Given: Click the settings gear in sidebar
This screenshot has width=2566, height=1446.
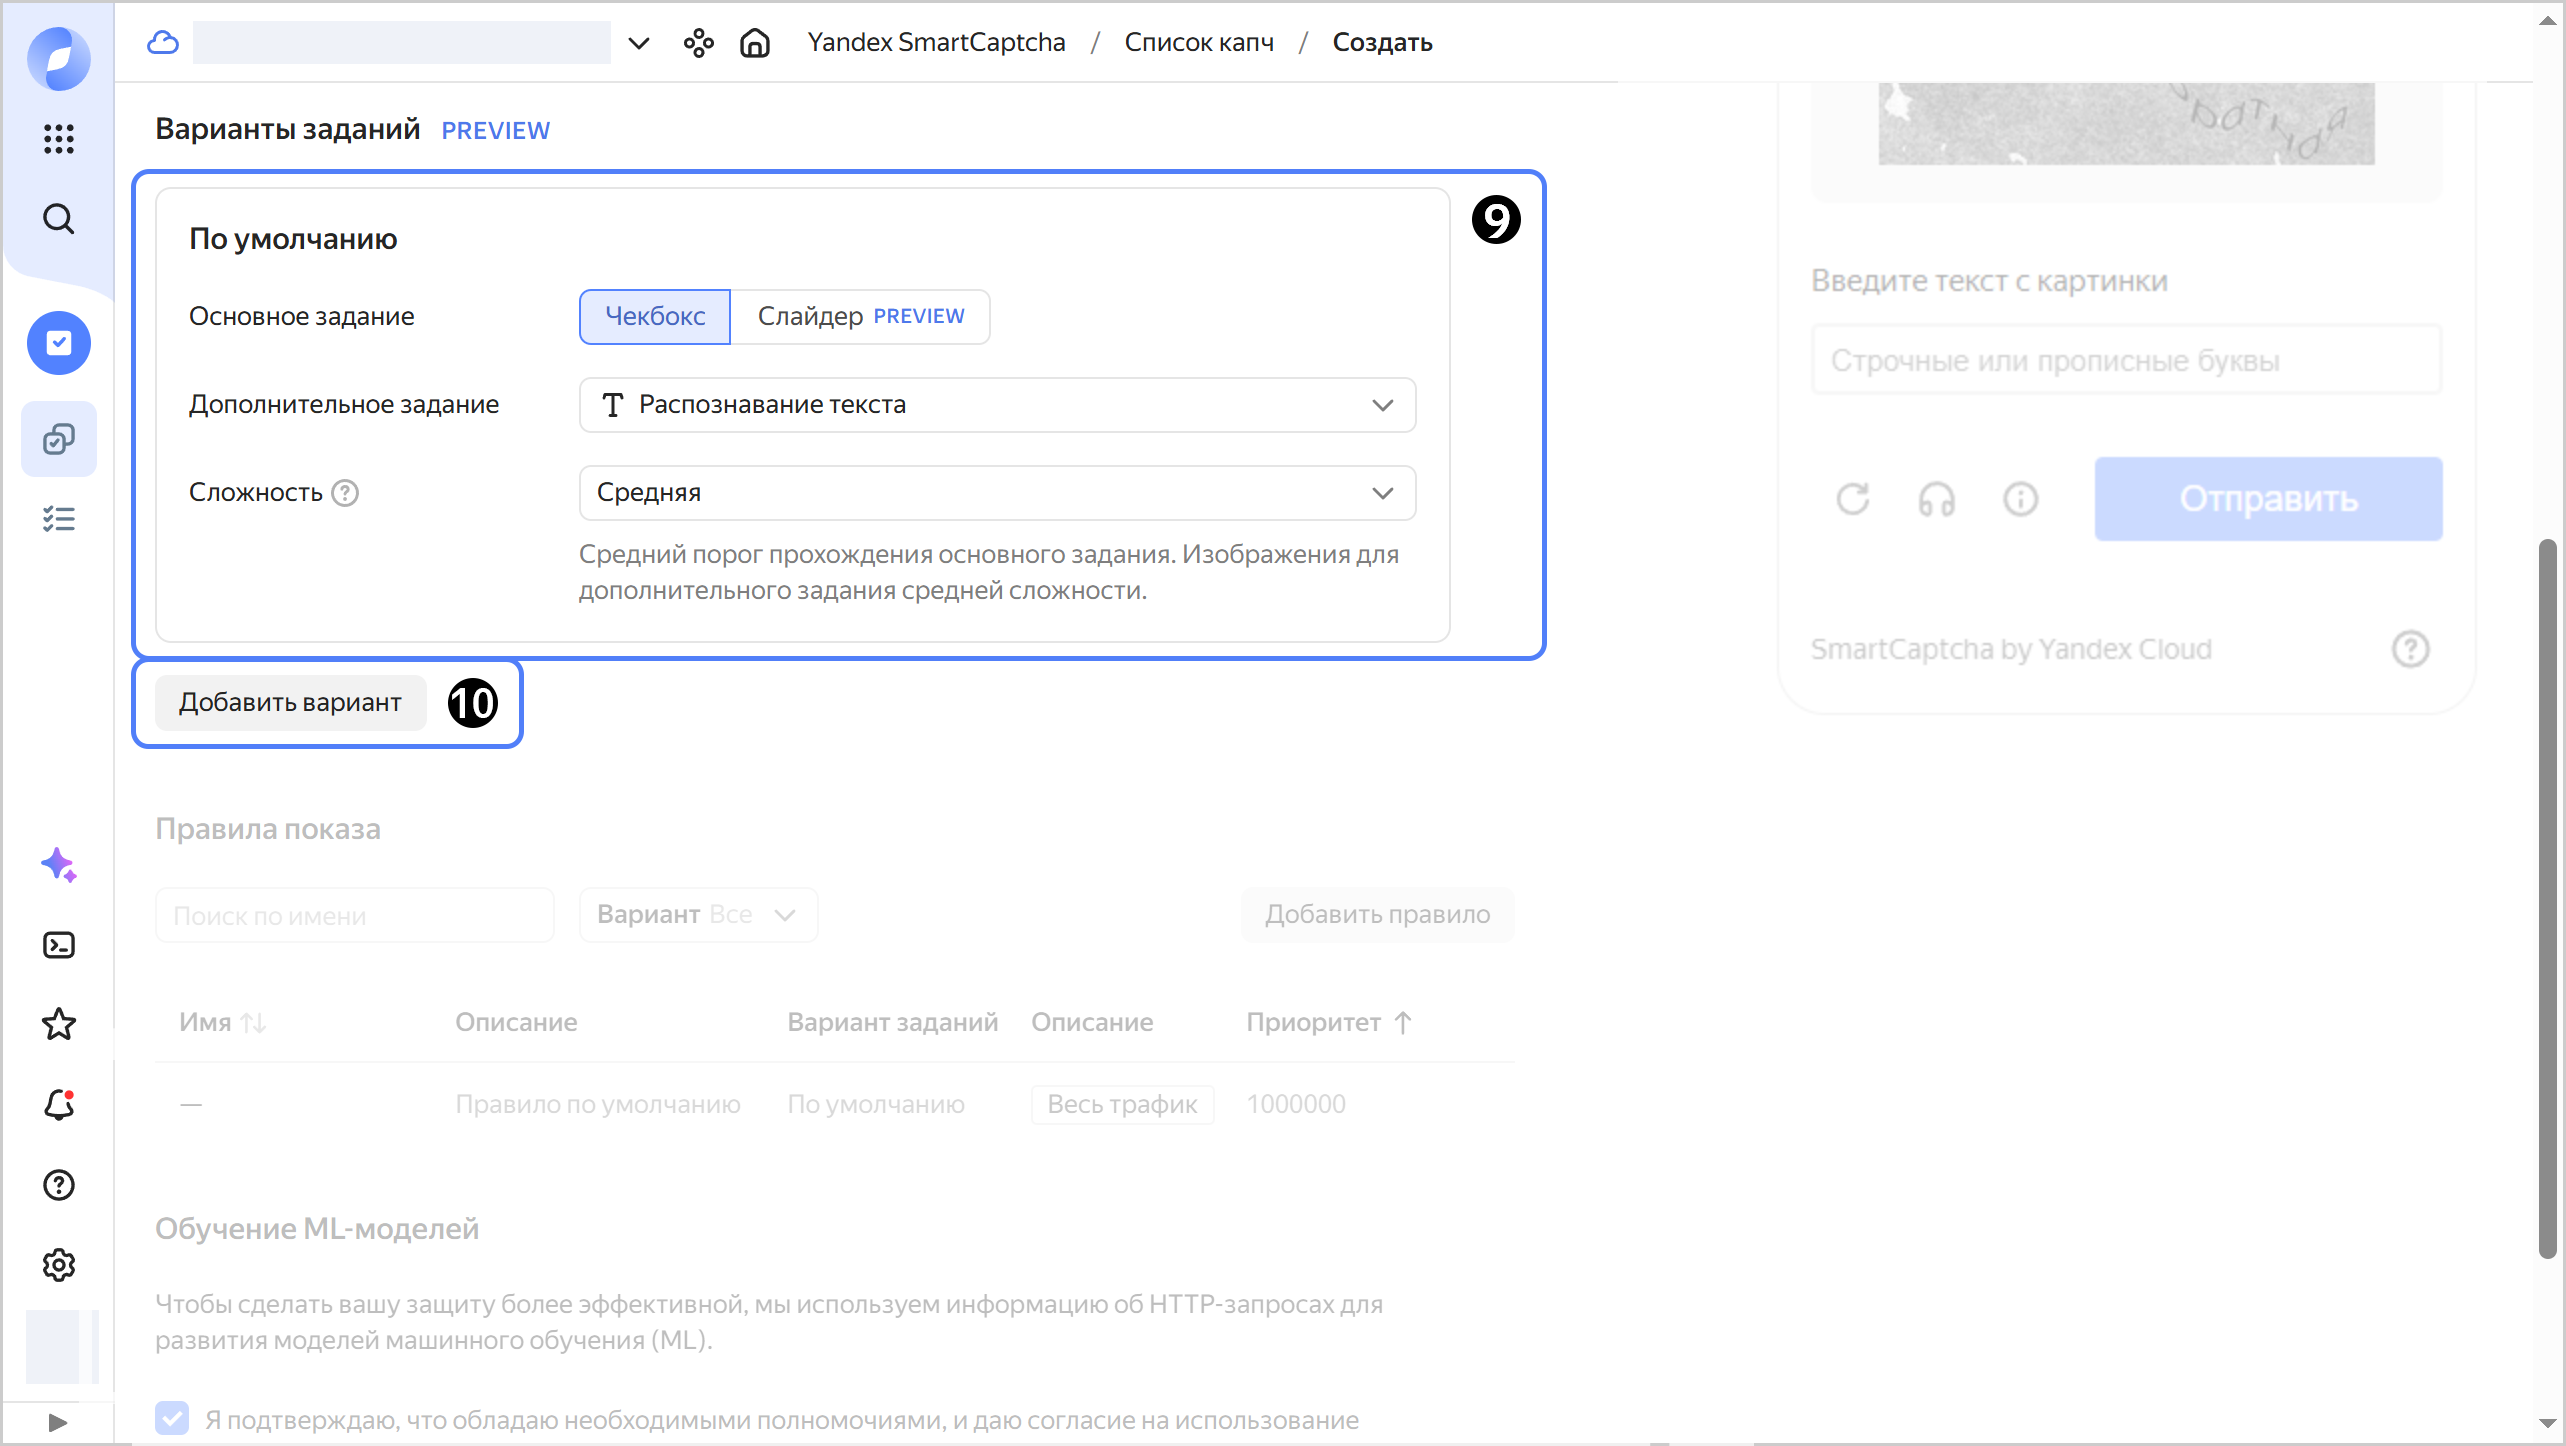Looking at the screenshot, I should point(59,1265).
